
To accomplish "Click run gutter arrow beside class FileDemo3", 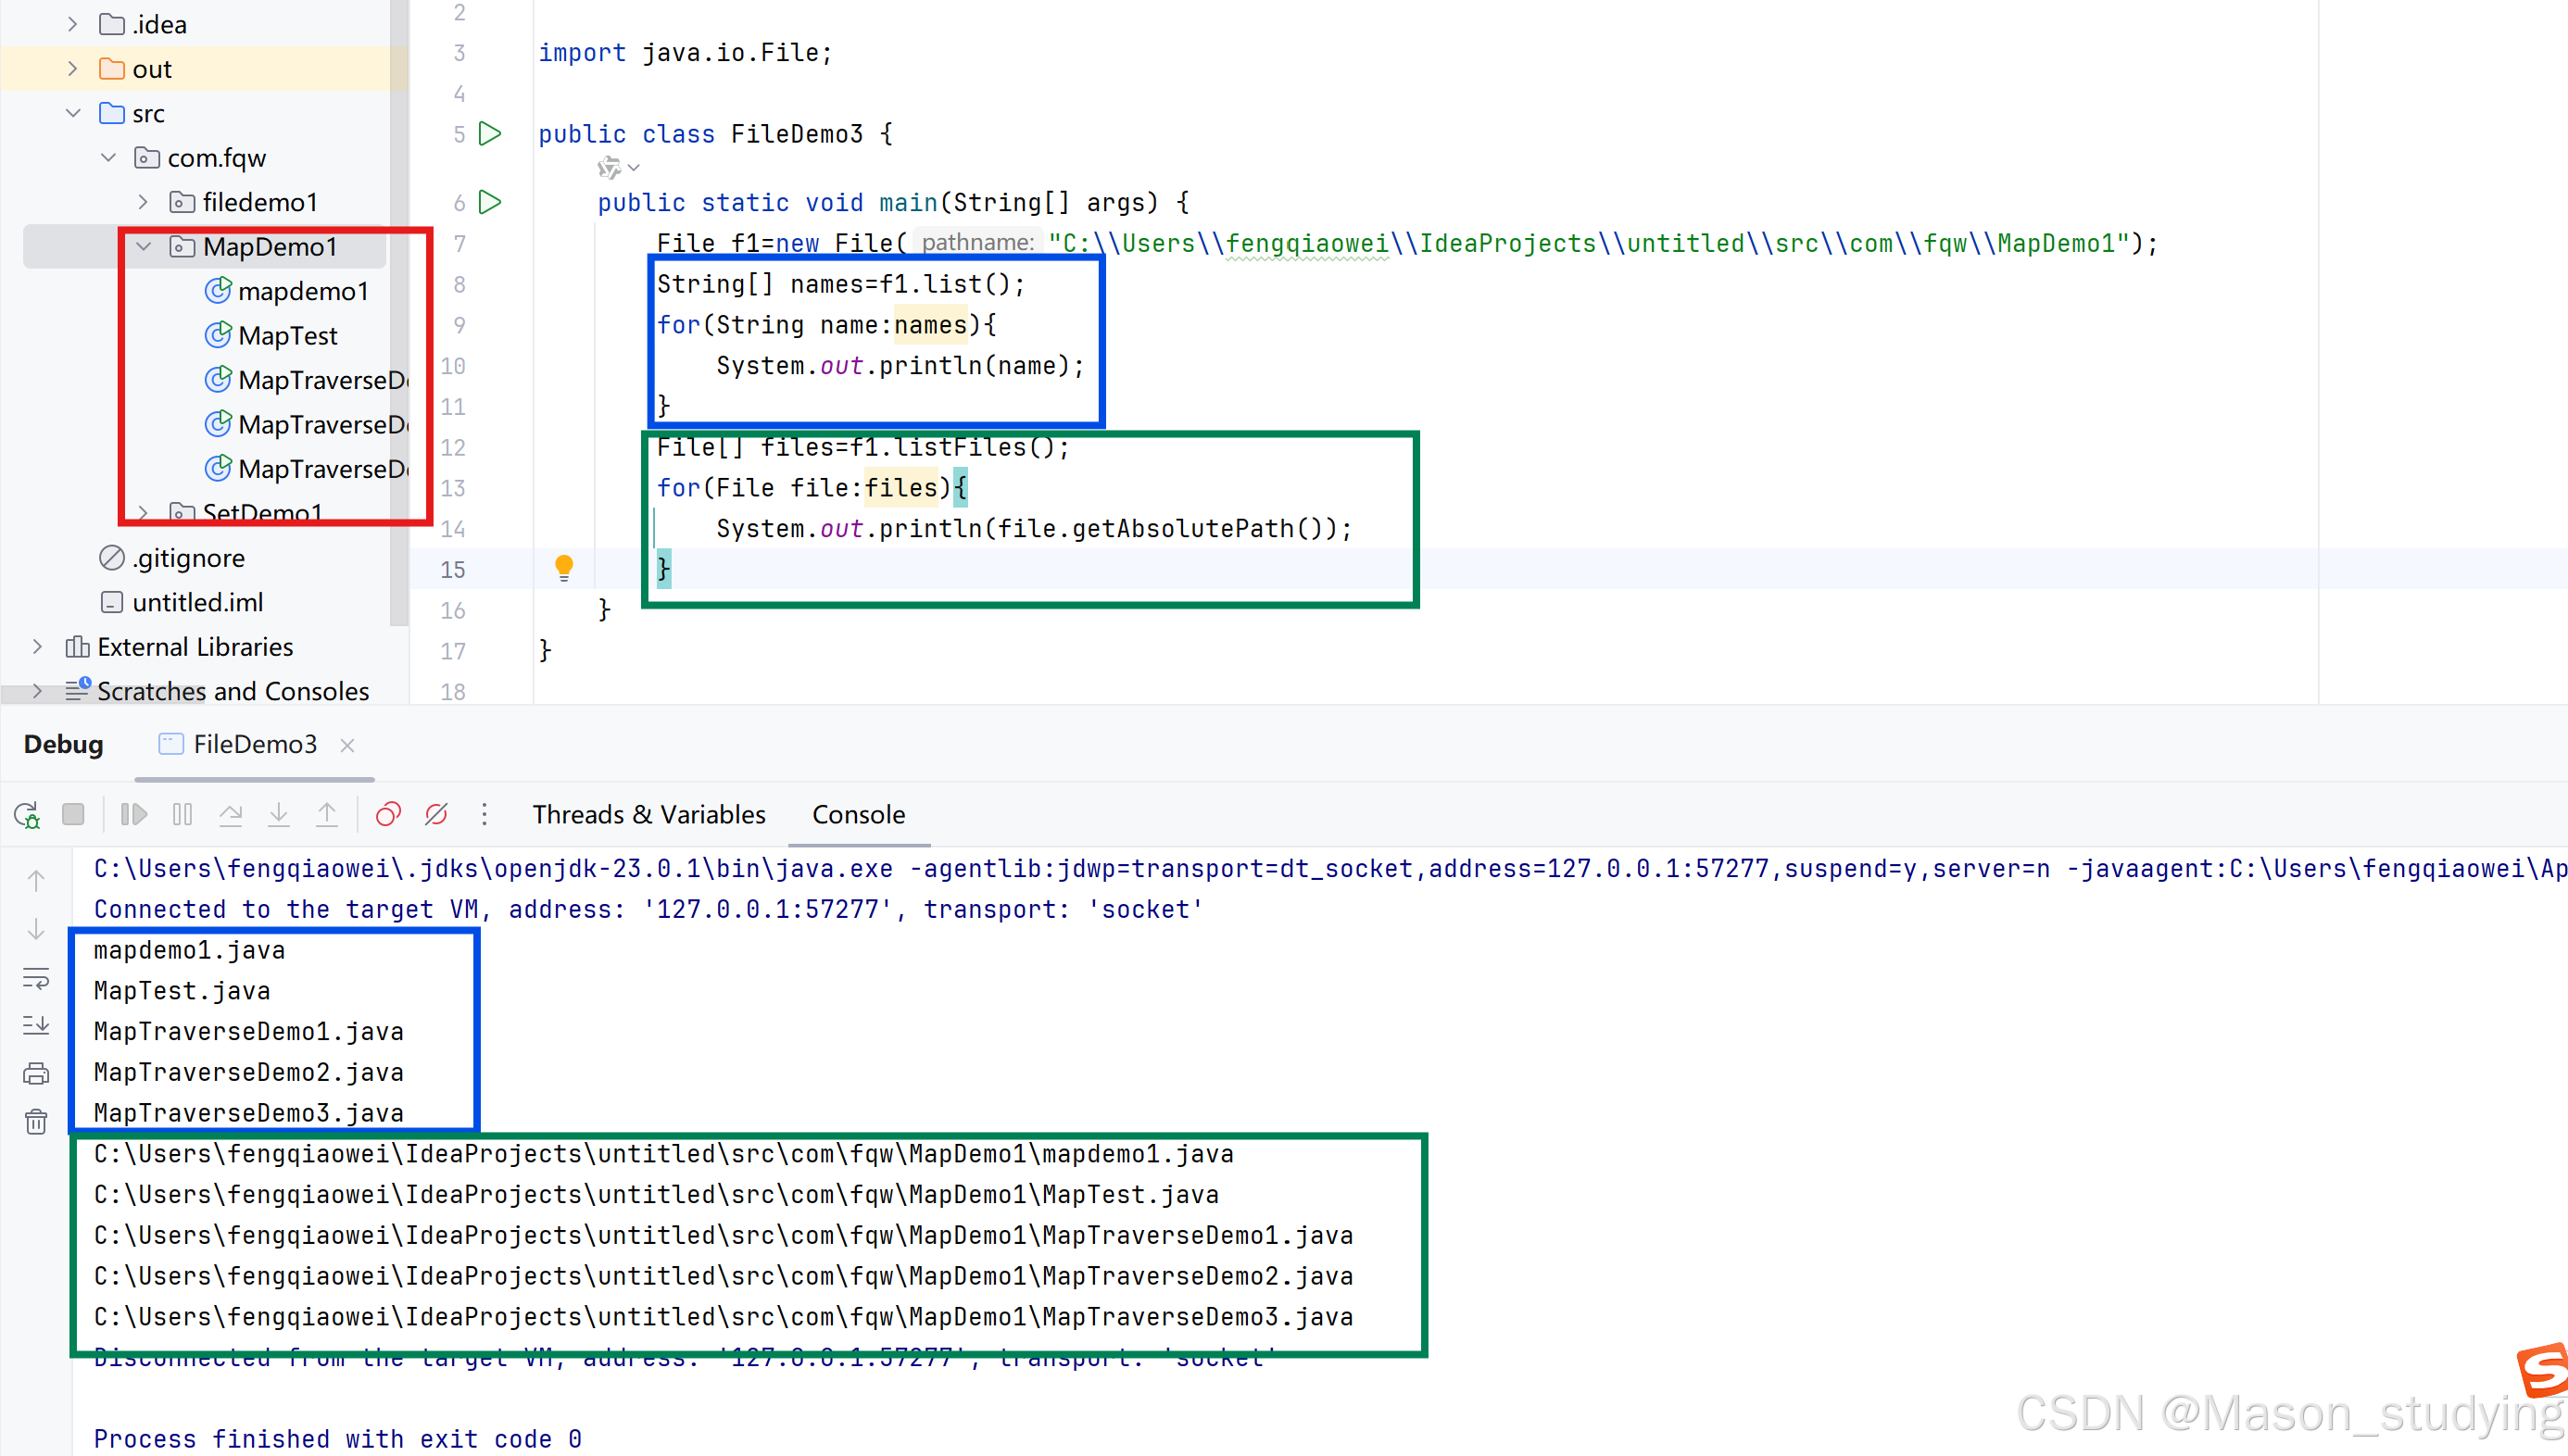I will click(490, 134).
